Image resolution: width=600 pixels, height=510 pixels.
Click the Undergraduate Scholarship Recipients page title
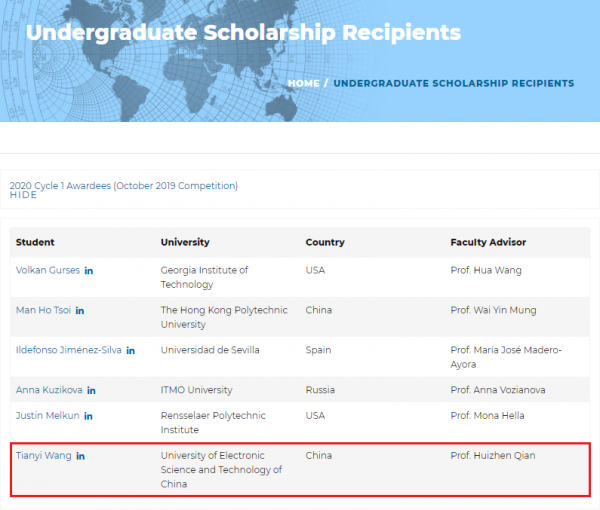coord(243,32)
